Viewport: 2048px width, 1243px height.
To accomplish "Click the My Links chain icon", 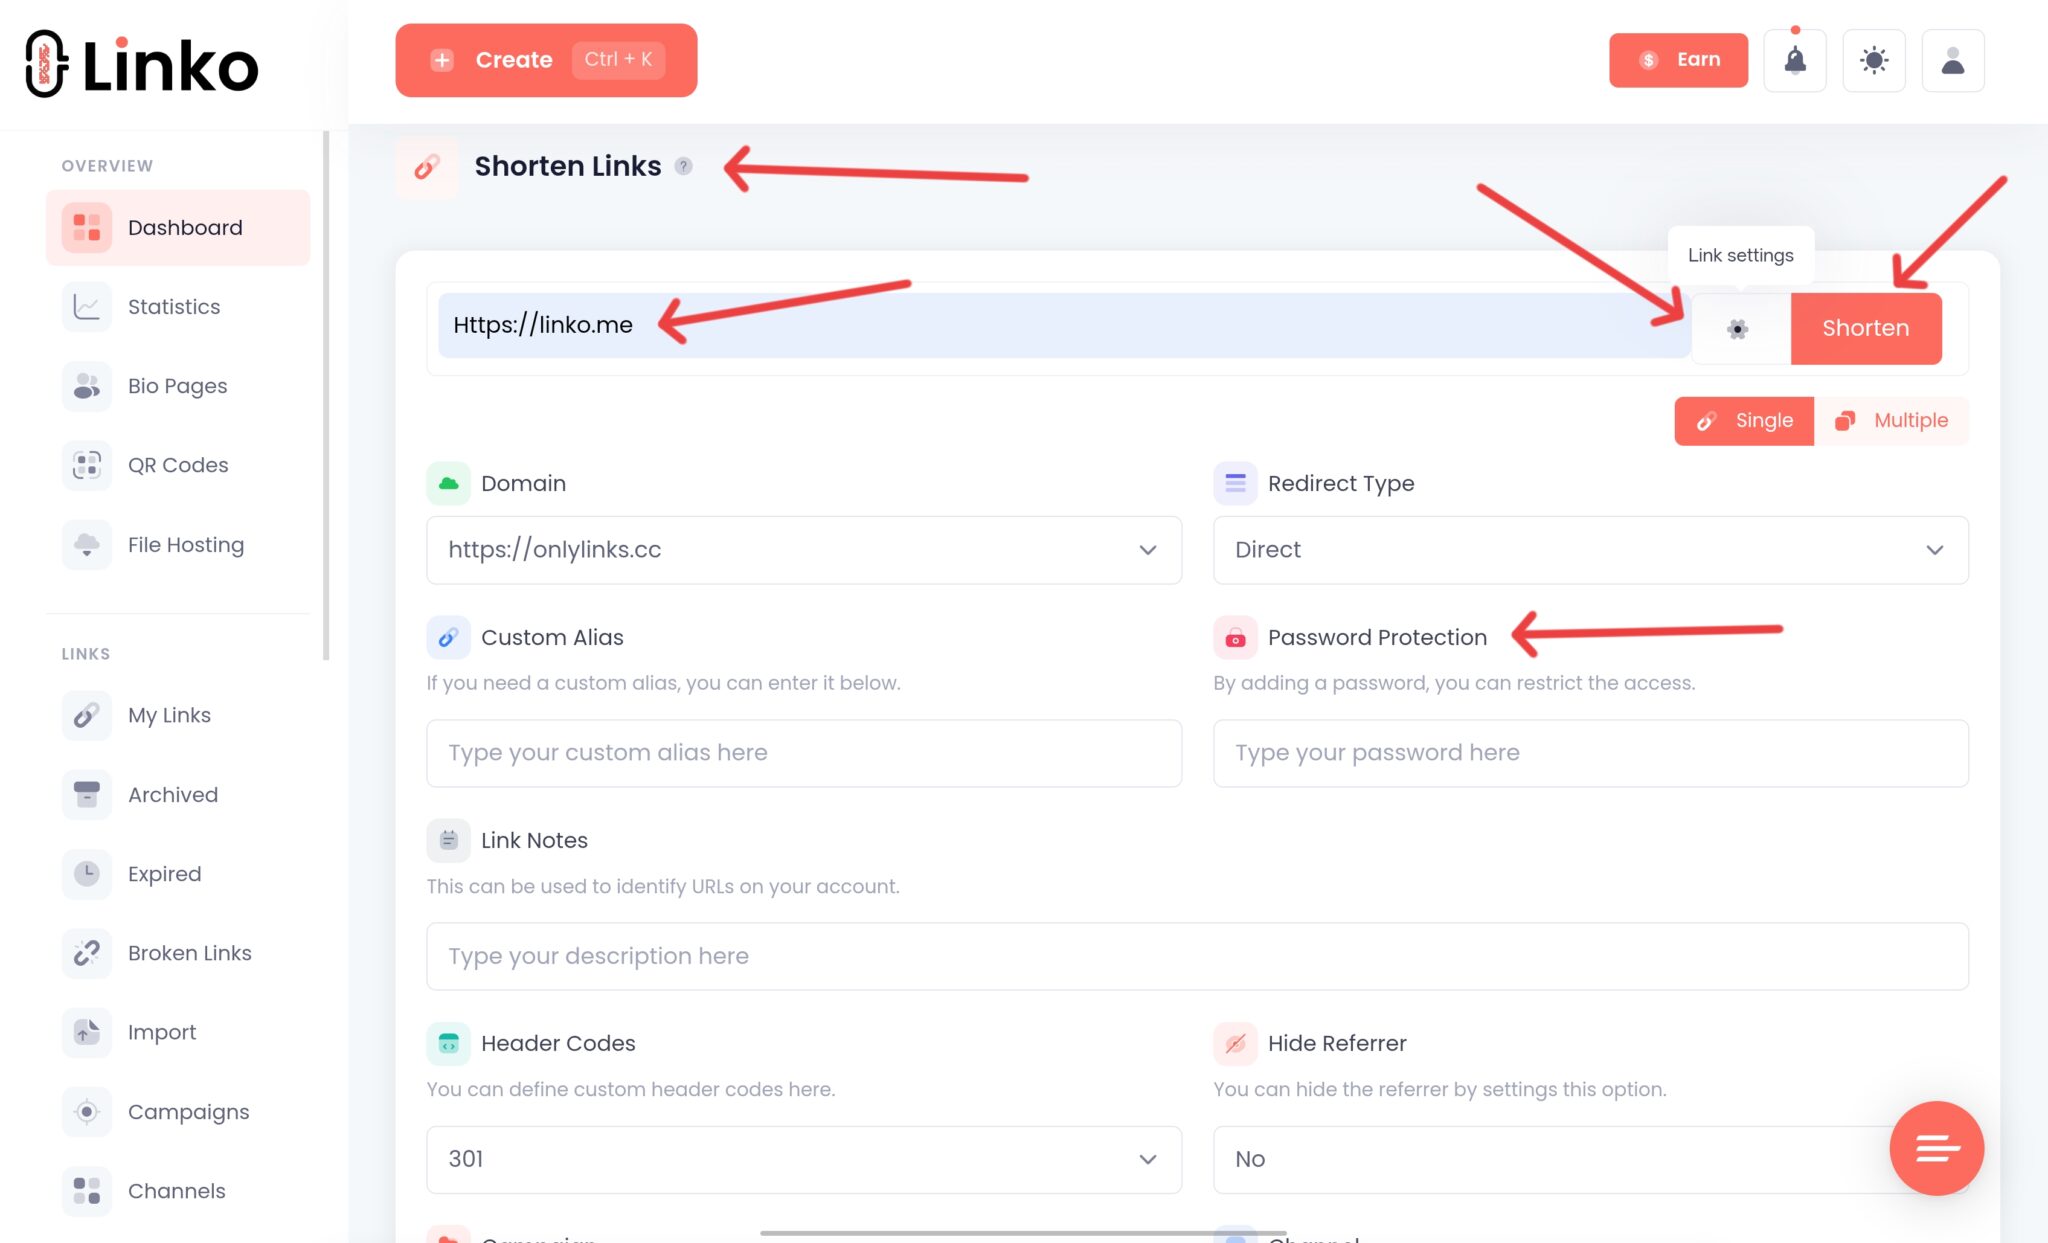I will point(87,715).
